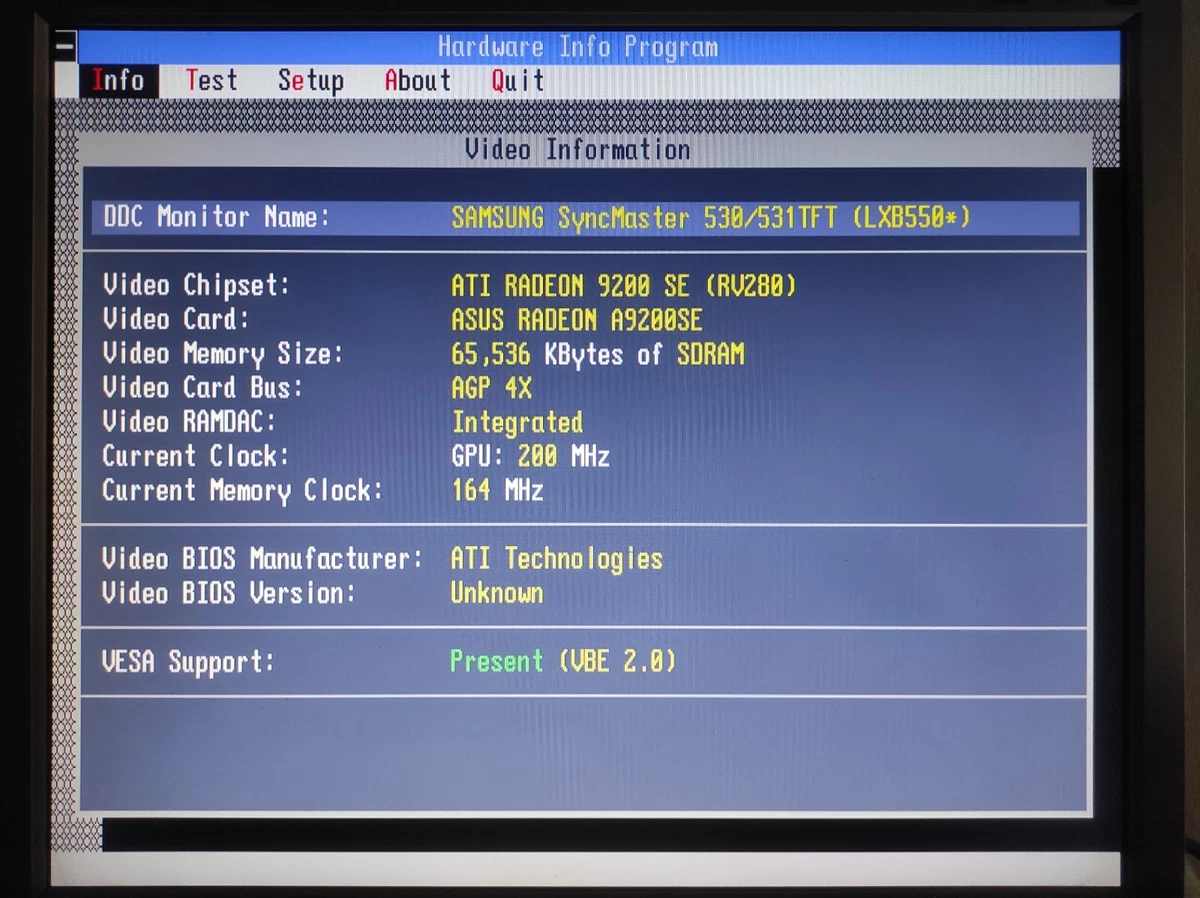Screen dimensions: 1200x898
Task: Click the AGP 4X value
Action: [492, 388]
